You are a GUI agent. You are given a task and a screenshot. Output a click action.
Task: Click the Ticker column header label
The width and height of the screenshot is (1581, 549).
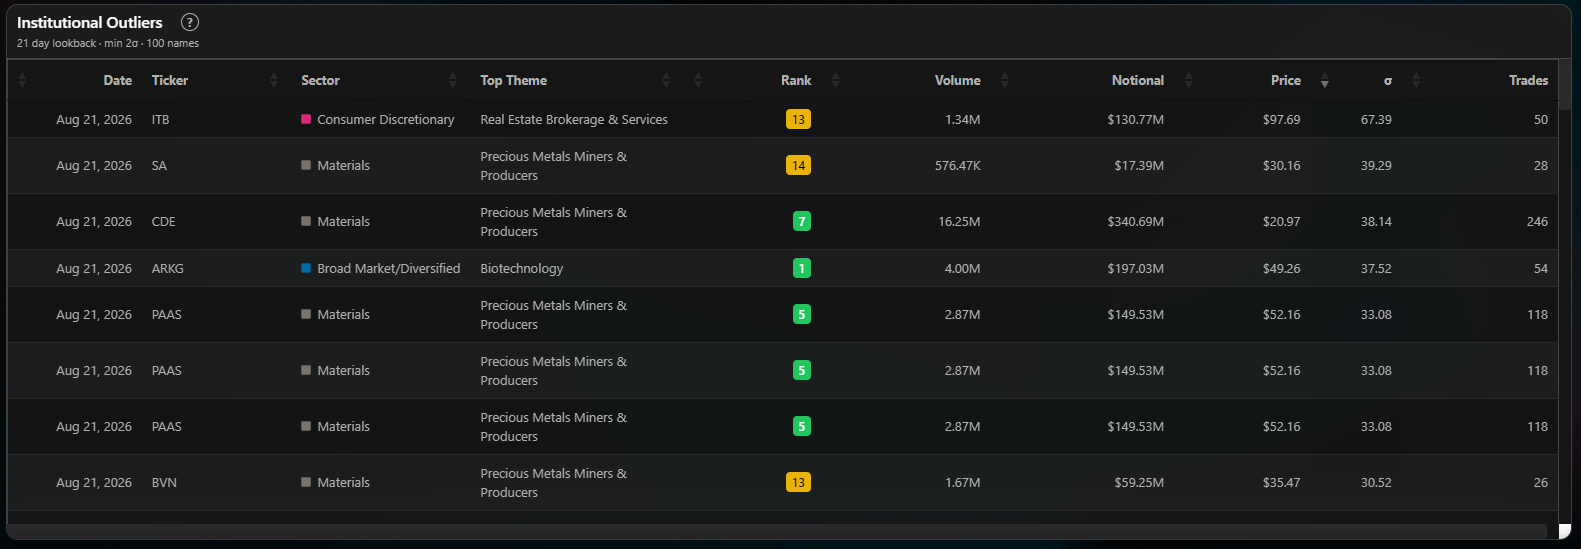170,80
